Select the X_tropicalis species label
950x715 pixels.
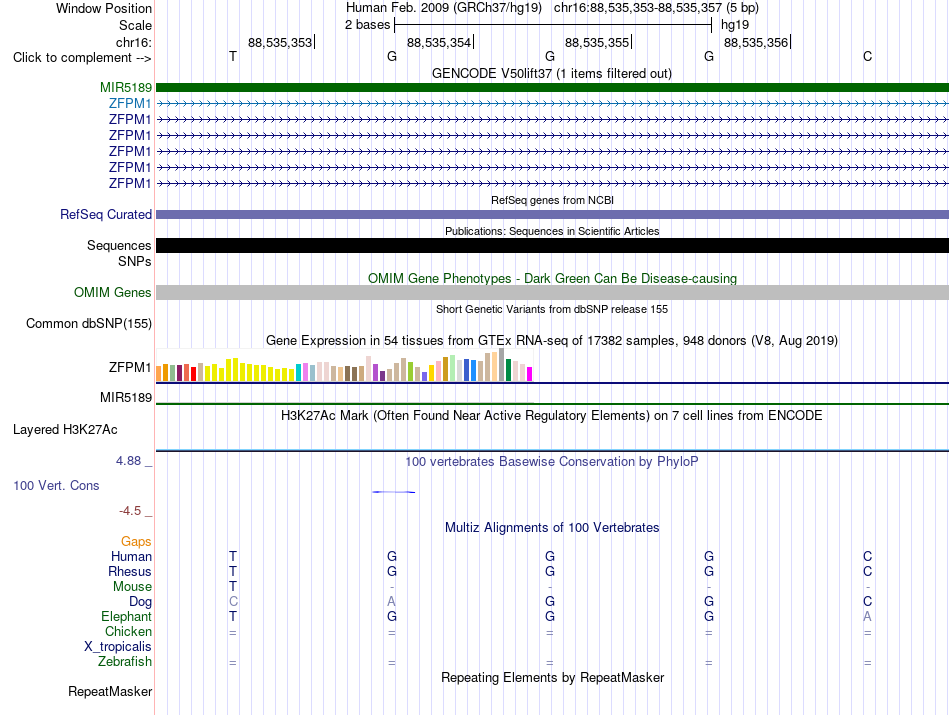(x=118, y=647)
